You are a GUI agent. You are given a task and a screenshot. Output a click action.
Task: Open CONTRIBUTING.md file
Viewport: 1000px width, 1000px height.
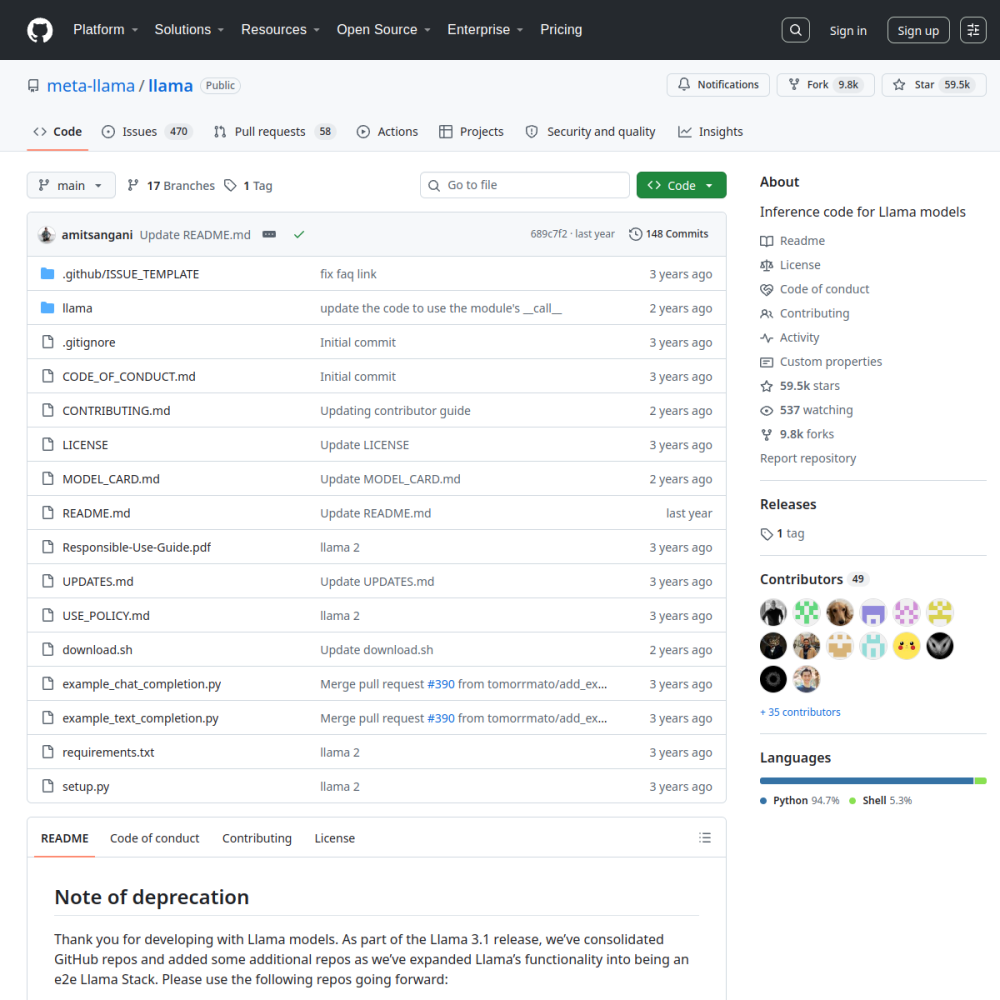(x=116, y=411)
